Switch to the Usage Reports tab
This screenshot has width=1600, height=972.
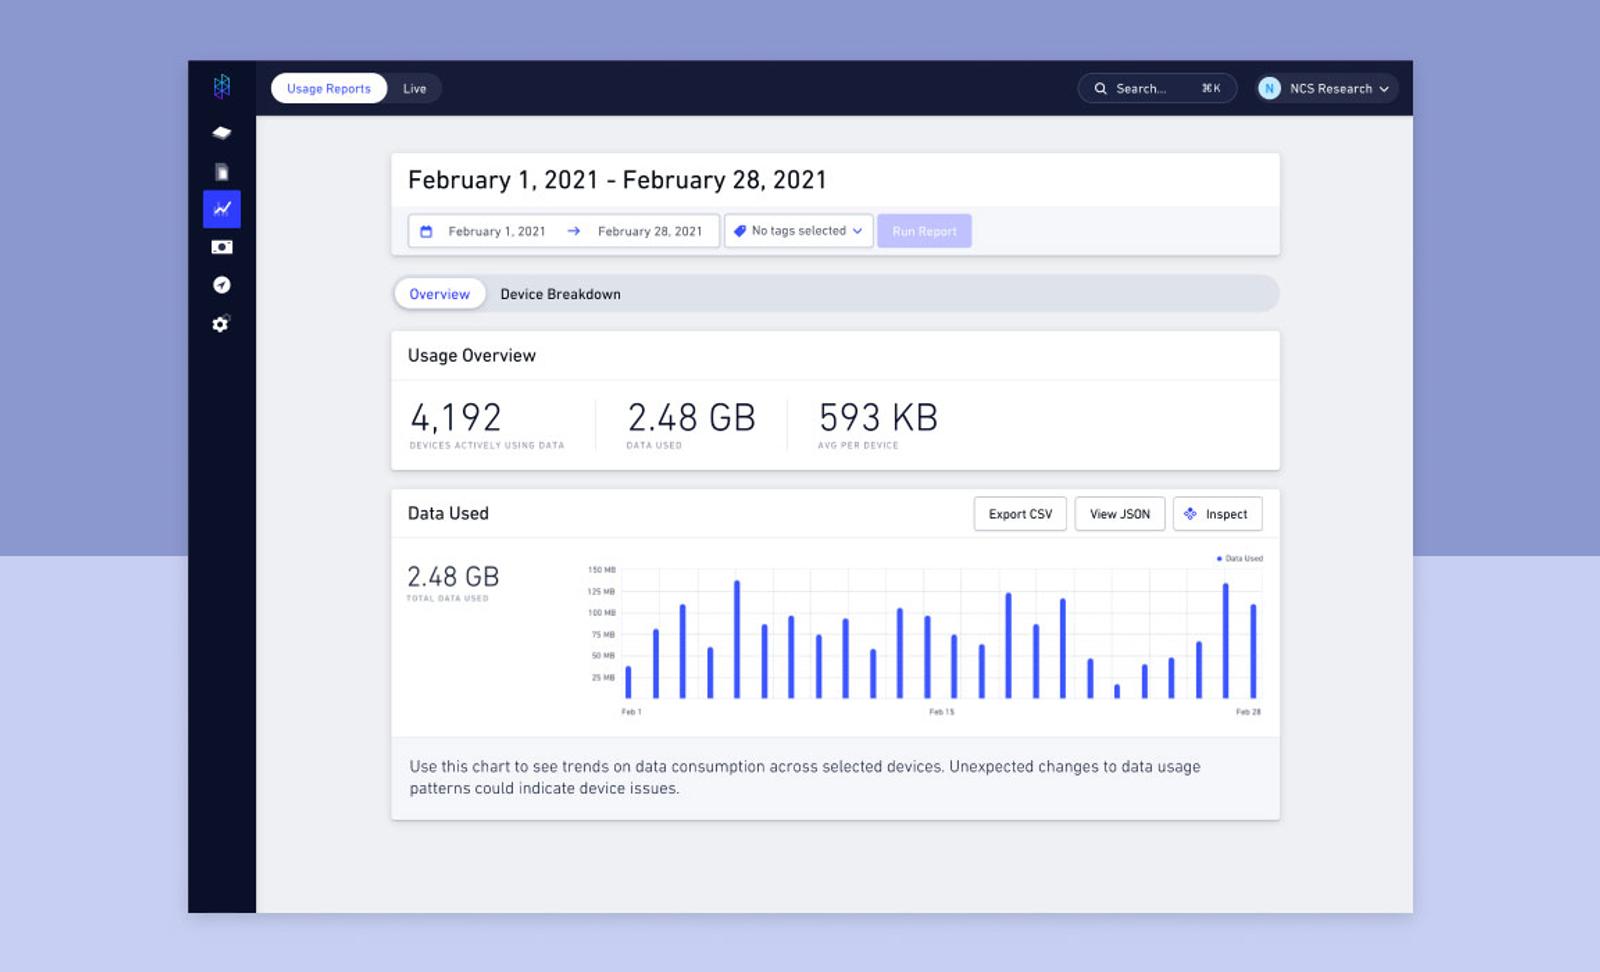coord(329,88)
